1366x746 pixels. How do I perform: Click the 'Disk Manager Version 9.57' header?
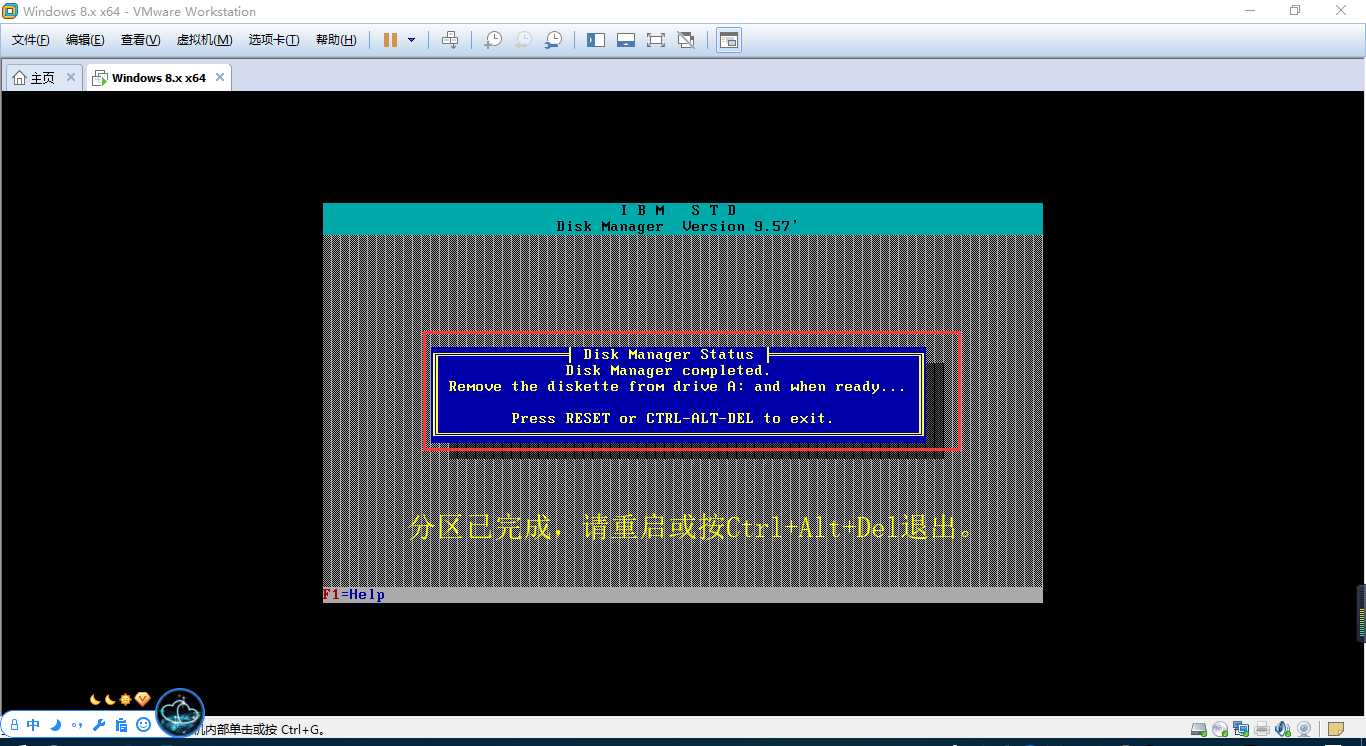(678, 227)
